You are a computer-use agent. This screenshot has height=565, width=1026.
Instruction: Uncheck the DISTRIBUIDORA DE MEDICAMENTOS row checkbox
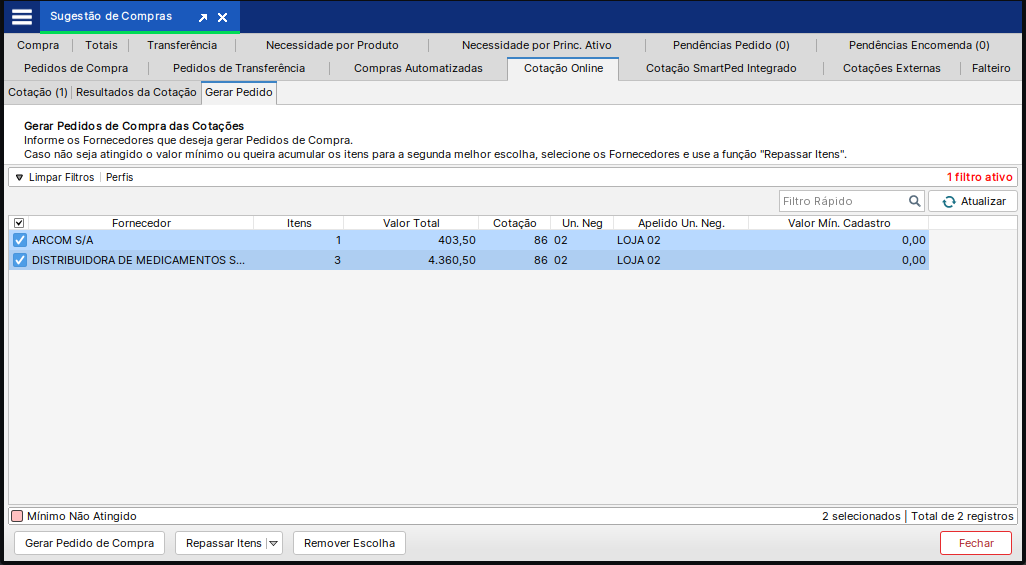pos(19,260)
